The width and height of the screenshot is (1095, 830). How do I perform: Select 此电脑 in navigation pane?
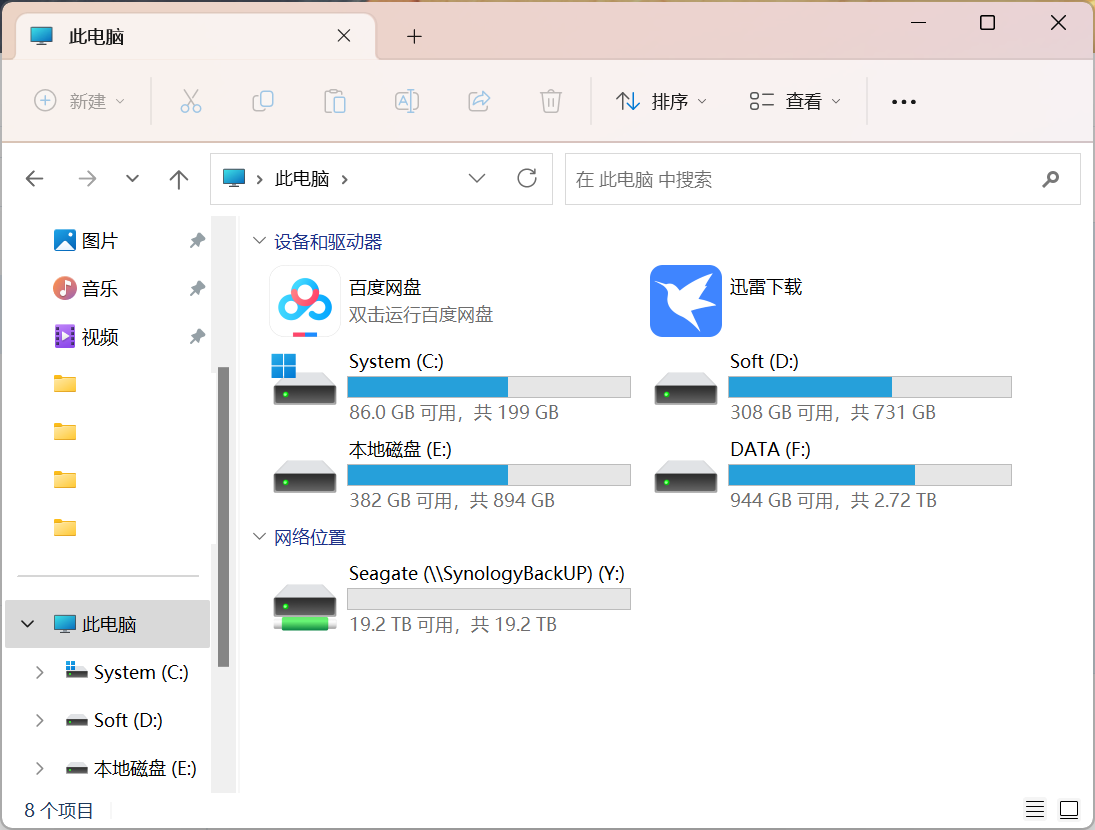(108, 623)
